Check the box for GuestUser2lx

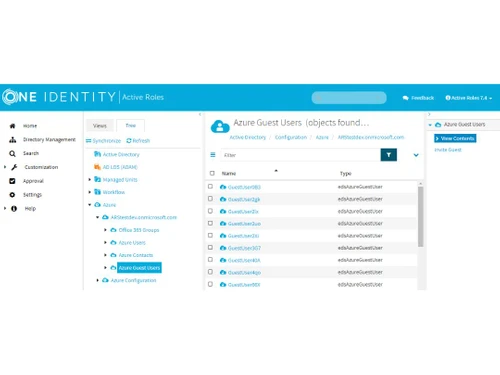[210, 211]
